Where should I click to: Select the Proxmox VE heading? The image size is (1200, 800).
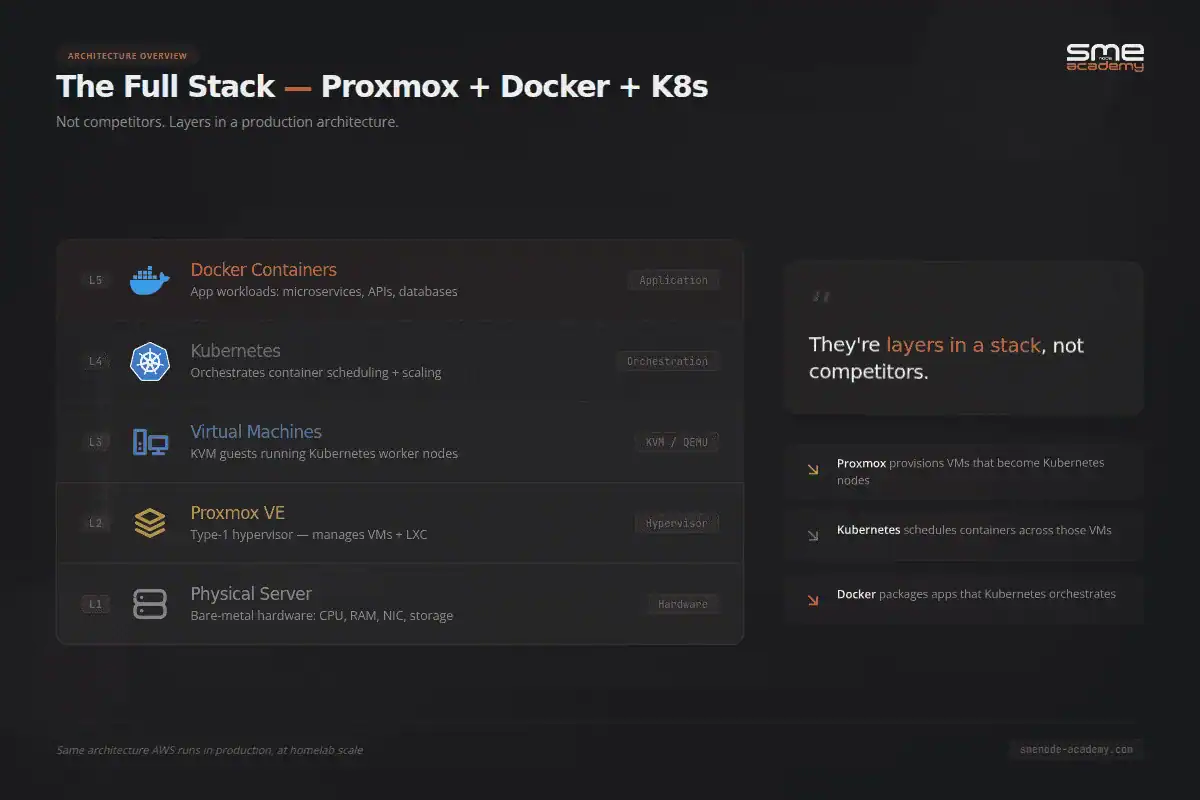(x=238, y=513)
